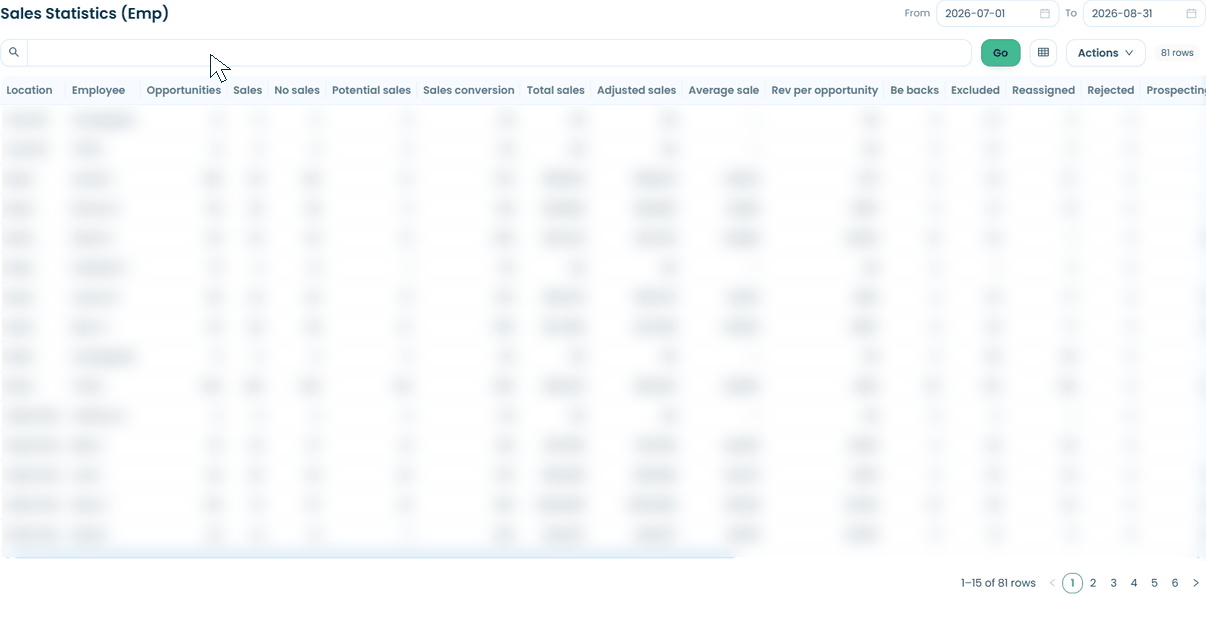Click Average sale column header
Image resolution: width=1206 pixels, height=620 pixels.
723,90
